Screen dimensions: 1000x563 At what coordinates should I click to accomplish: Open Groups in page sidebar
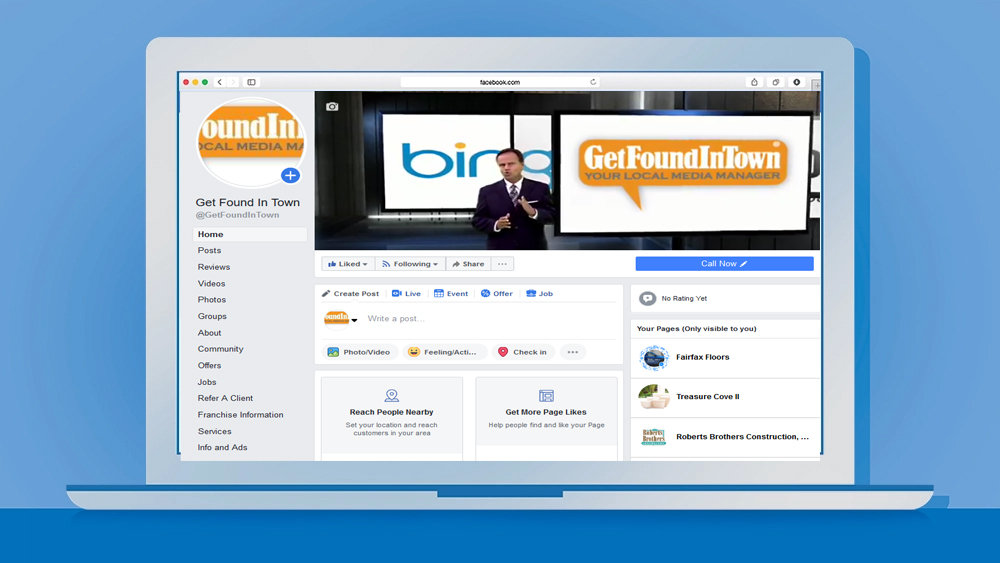pos(212,316)
